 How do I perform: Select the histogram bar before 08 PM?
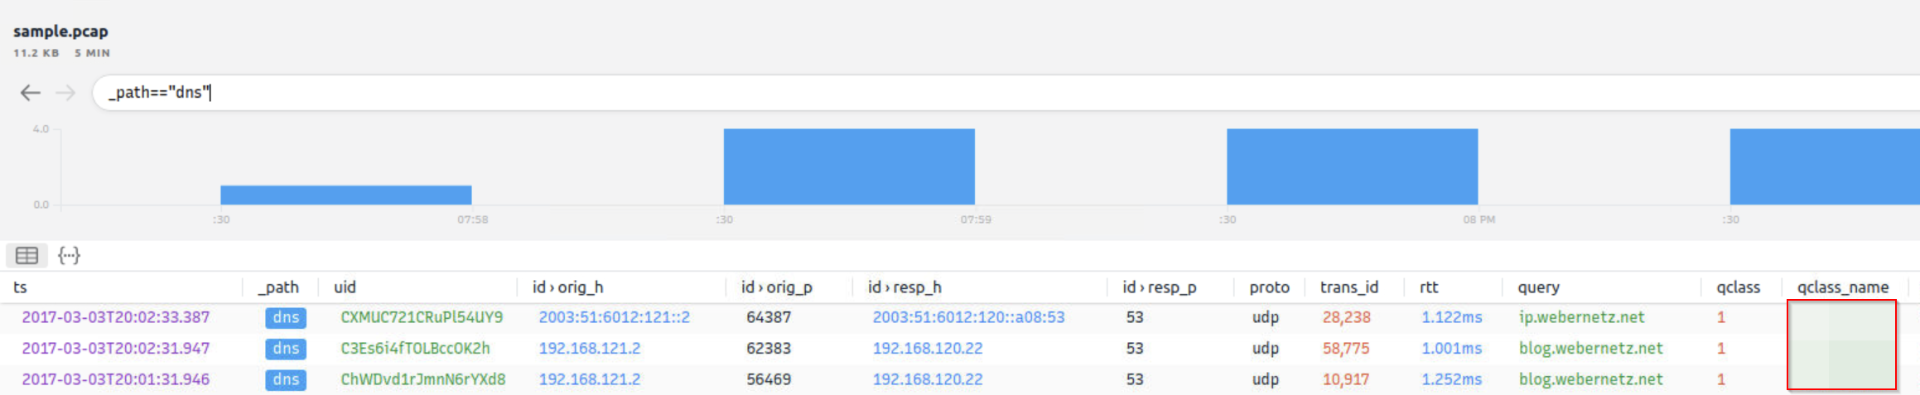point(1352,167)
